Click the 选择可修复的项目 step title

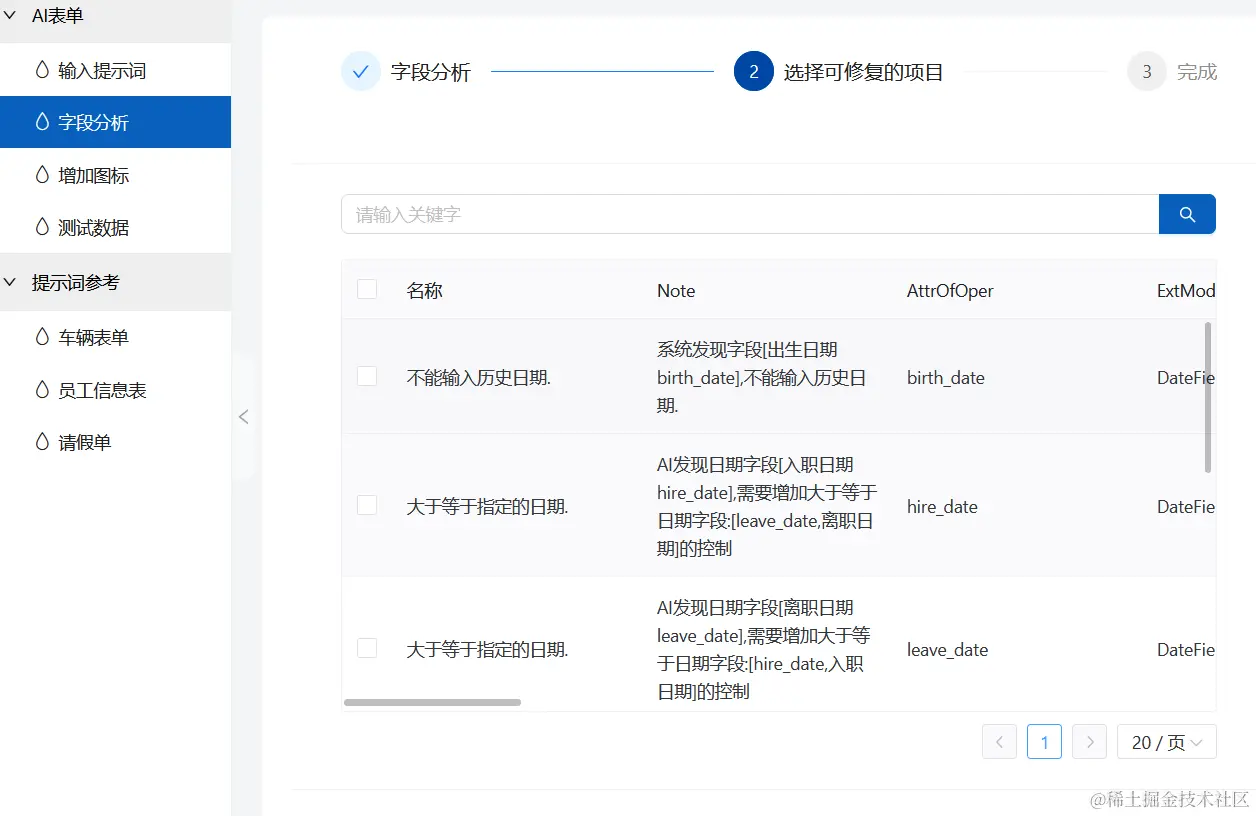(x=864, y=72)
